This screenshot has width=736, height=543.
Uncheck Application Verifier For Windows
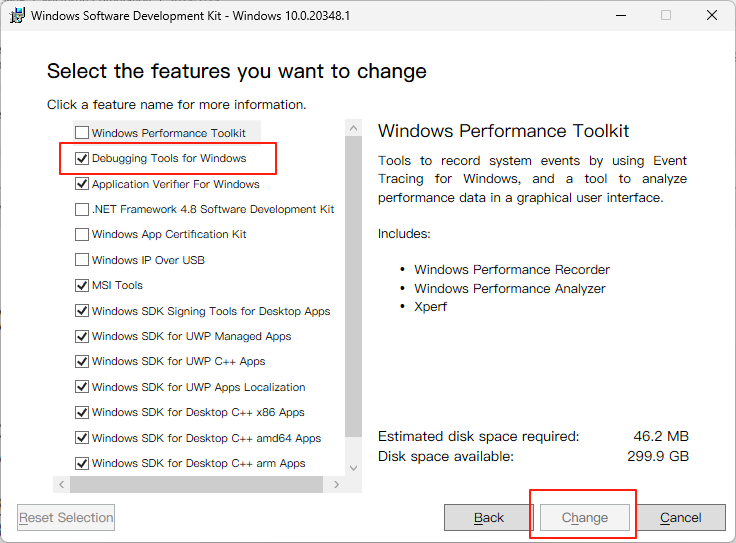point(82,184)
